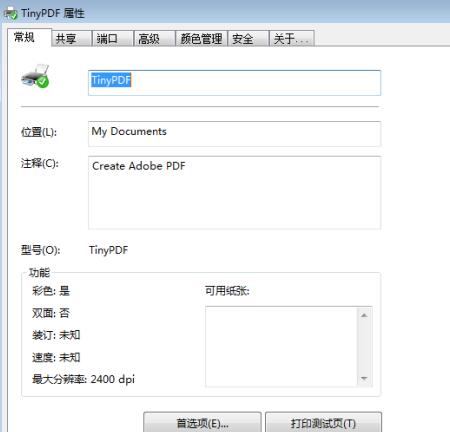Go to the 高级 tab

point(155,39)
